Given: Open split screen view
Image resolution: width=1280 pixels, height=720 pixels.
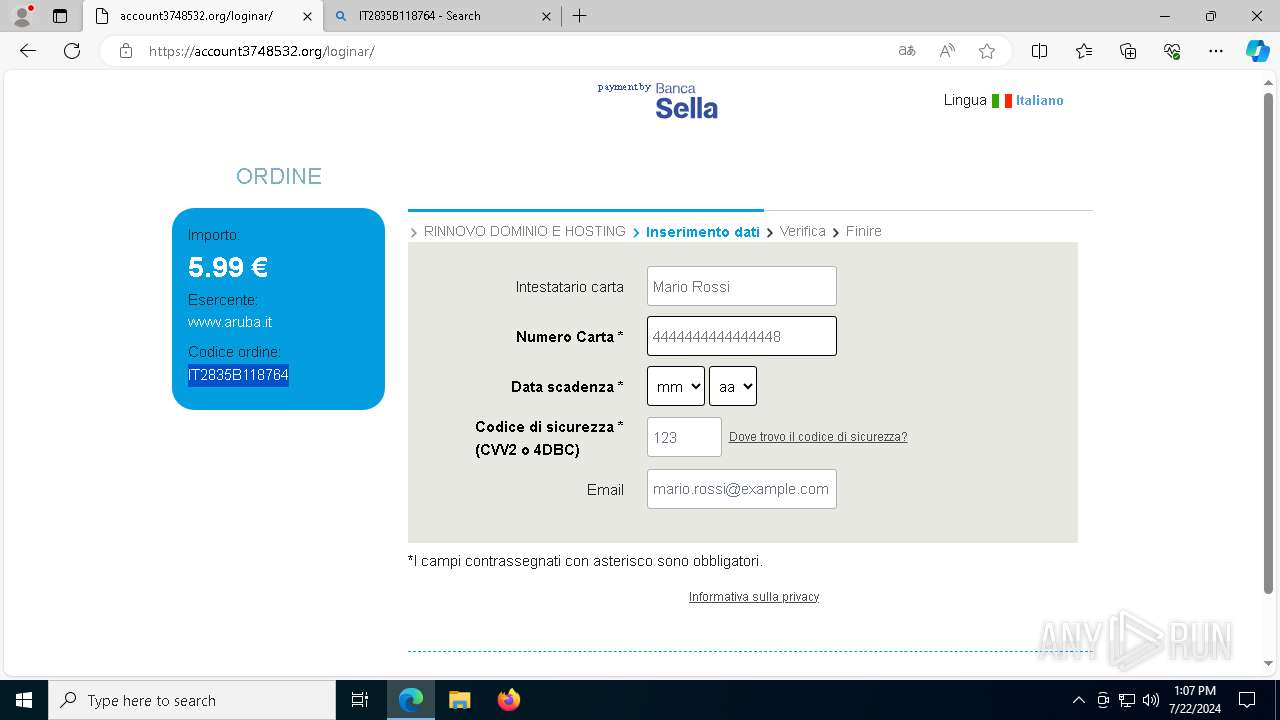Looking at the screenshot, I should pos(1039,51).
